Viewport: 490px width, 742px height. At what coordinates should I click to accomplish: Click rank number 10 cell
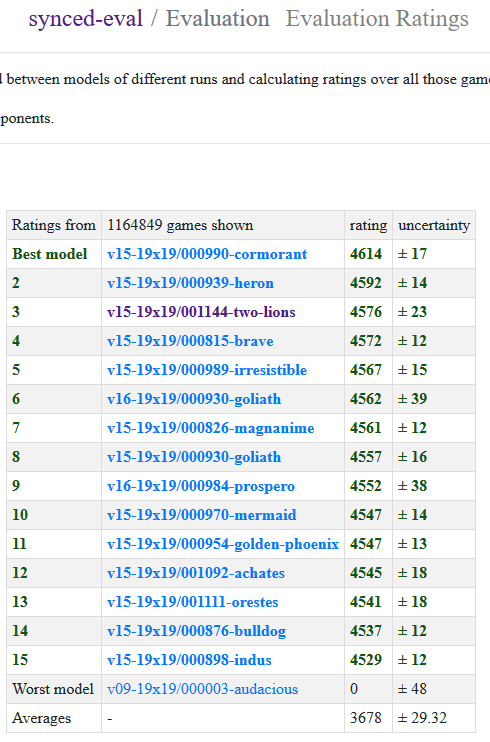[54, 515]
